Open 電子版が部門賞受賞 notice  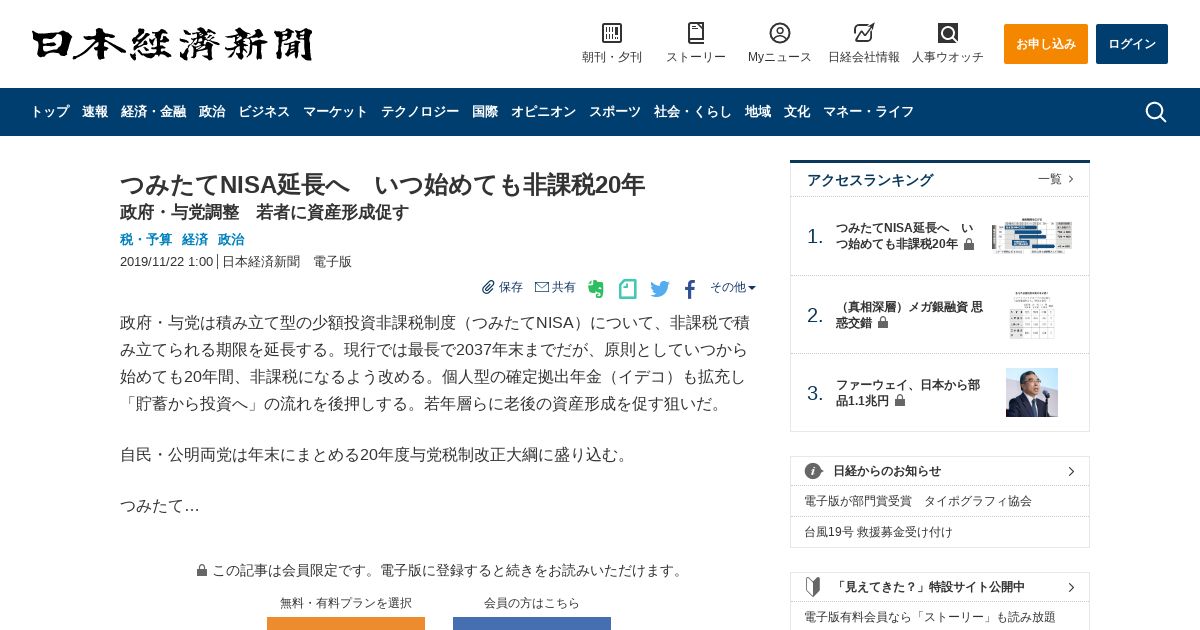pos(918,501)
